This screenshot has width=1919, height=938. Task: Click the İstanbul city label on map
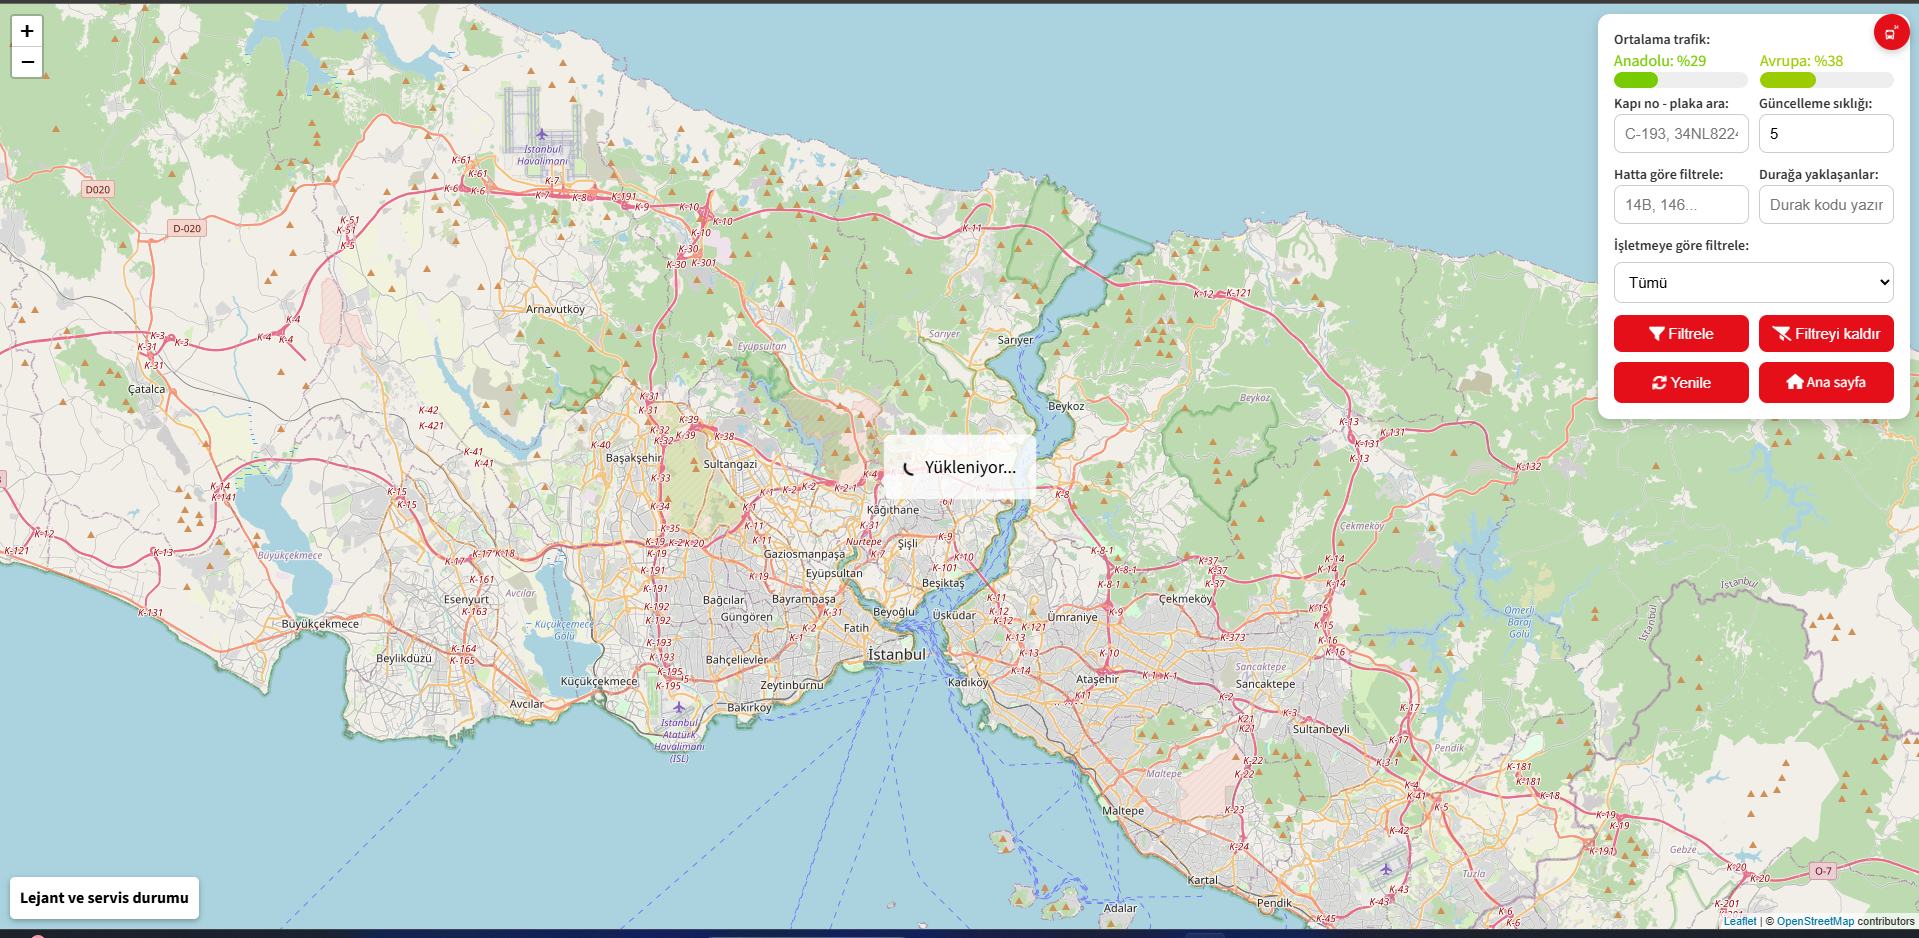(x=897, y=654)
